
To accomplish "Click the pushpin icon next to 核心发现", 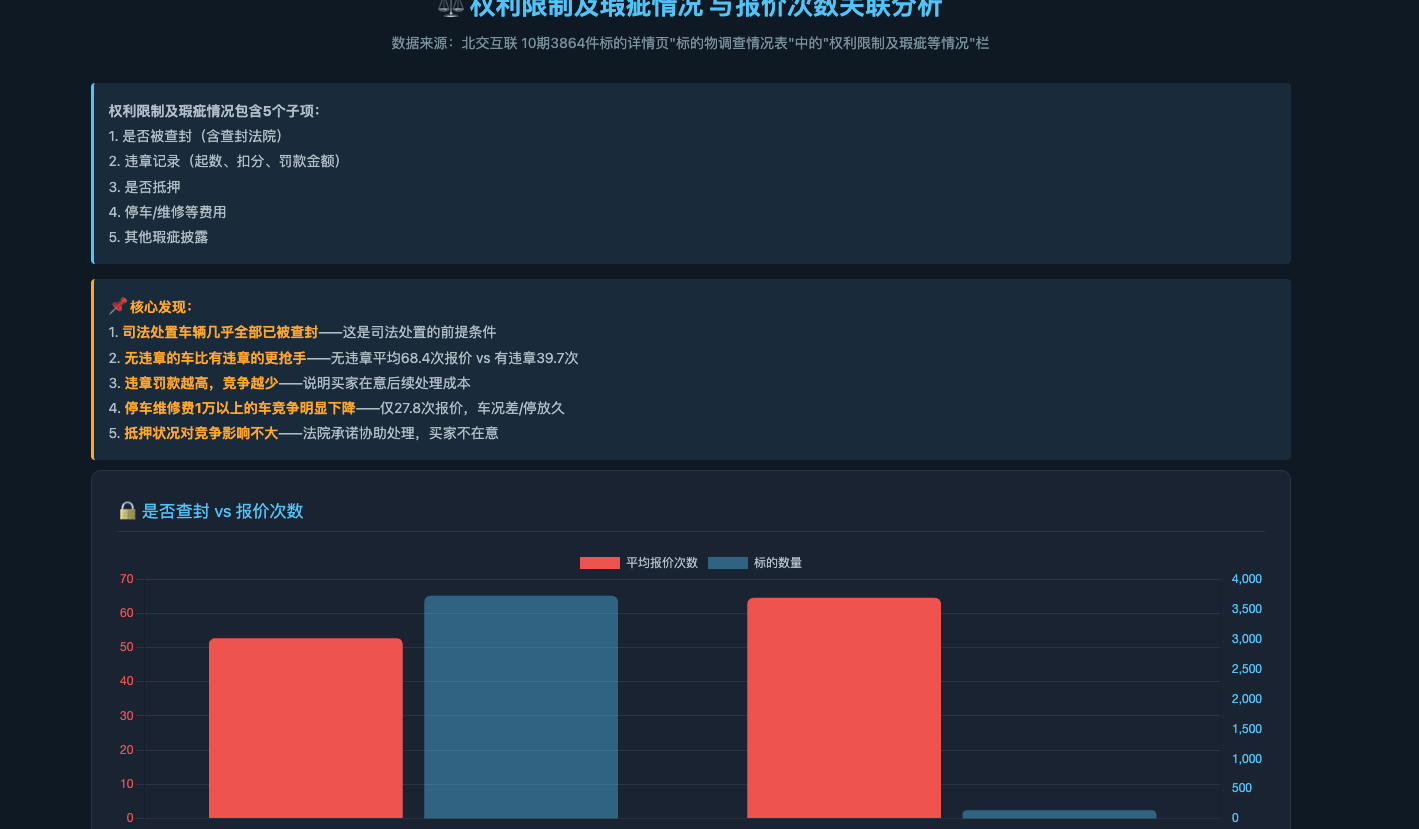I will pyautogui.click(x=117, y=306).
